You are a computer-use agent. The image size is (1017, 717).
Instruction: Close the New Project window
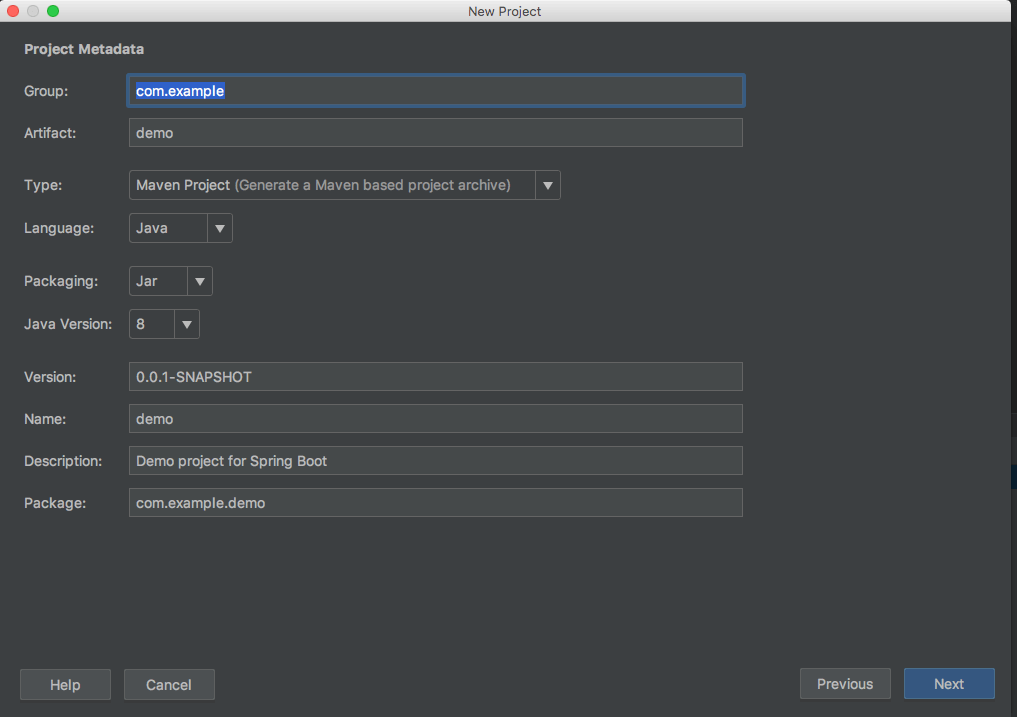click(x=13, y=11)
